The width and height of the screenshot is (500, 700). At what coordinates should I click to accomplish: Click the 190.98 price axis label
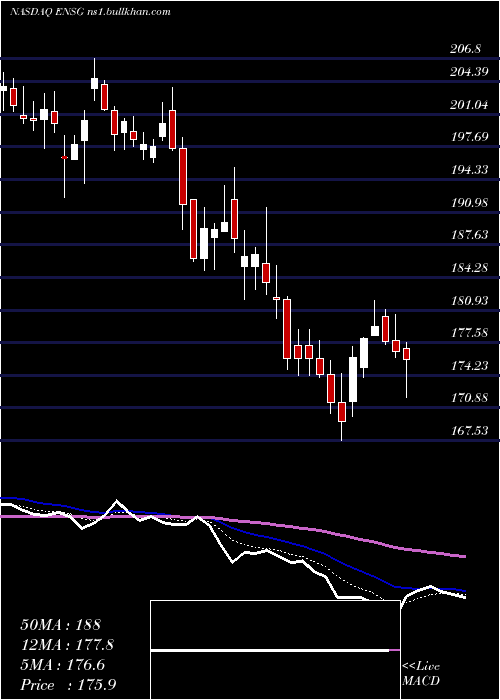pyautogui.click(x=468, y=203)
